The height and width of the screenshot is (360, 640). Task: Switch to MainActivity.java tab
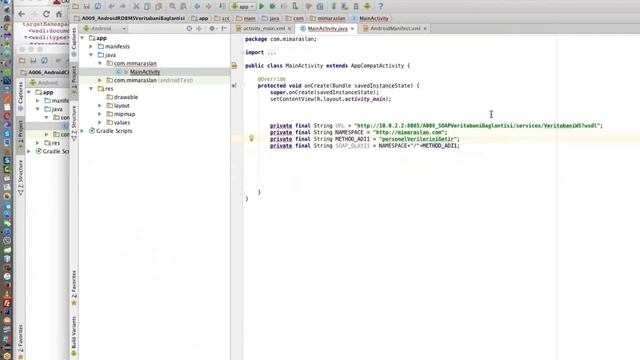coord(327,29)
